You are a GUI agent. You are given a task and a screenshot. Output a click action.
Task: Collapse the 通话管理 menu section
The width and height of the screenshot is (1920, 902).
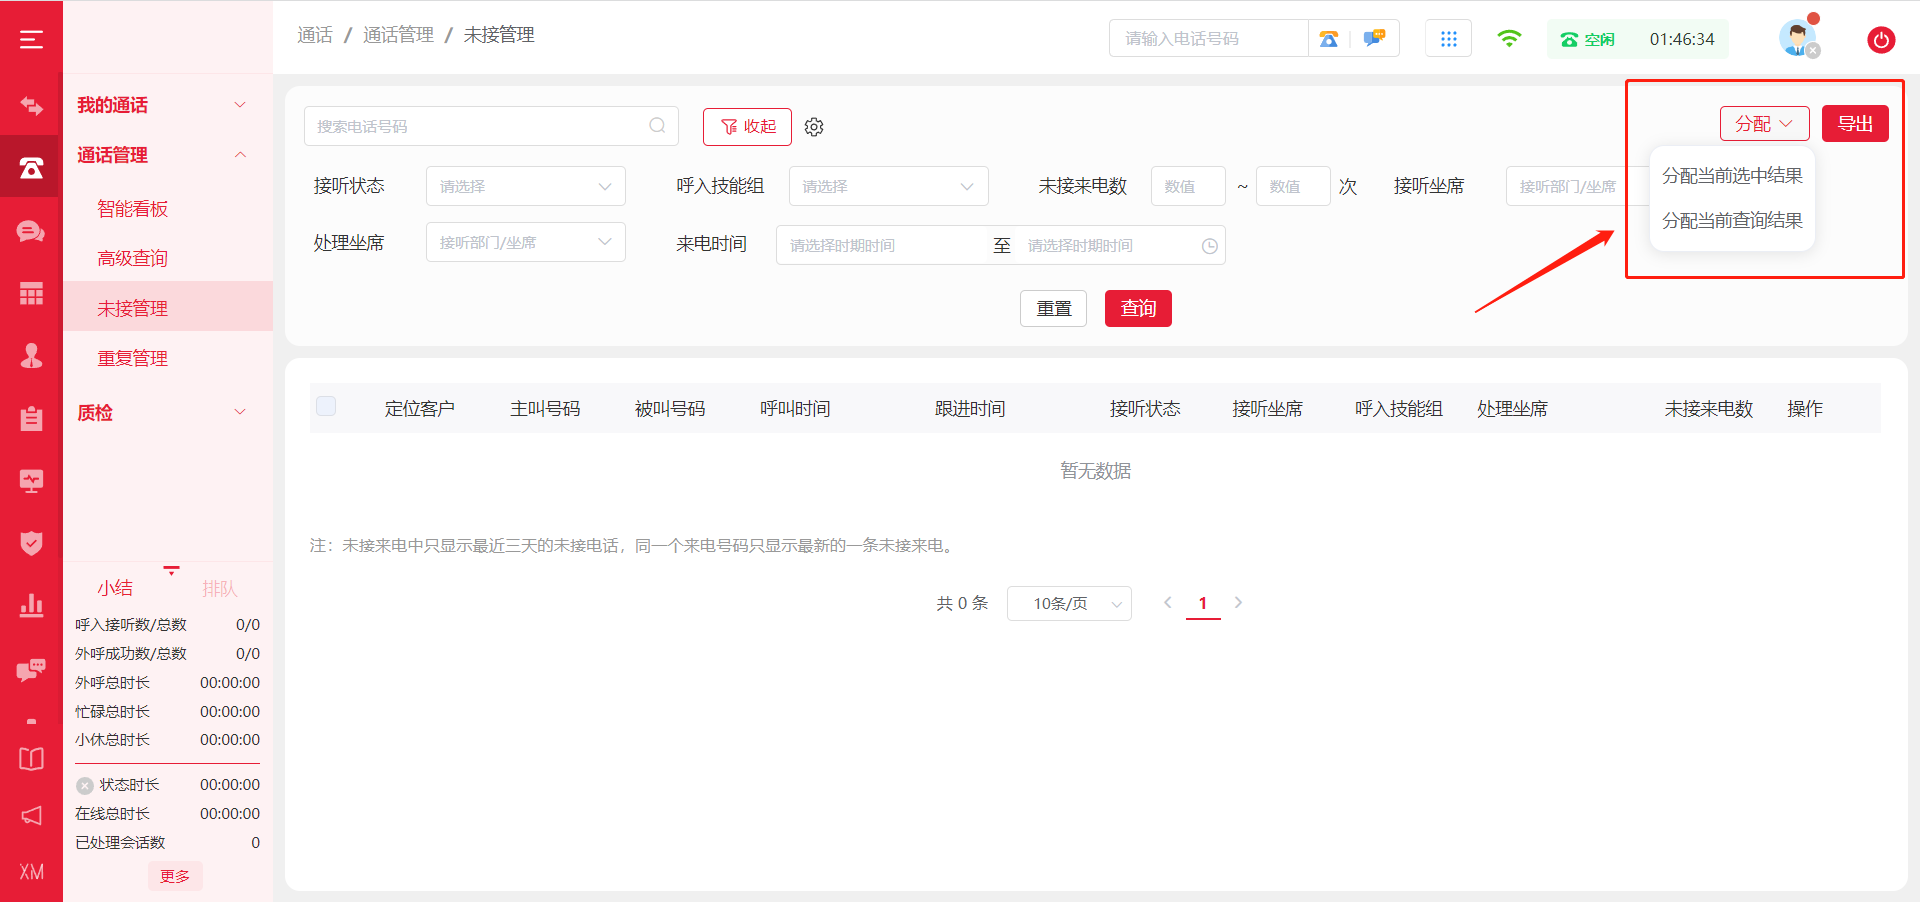[162, 155]
